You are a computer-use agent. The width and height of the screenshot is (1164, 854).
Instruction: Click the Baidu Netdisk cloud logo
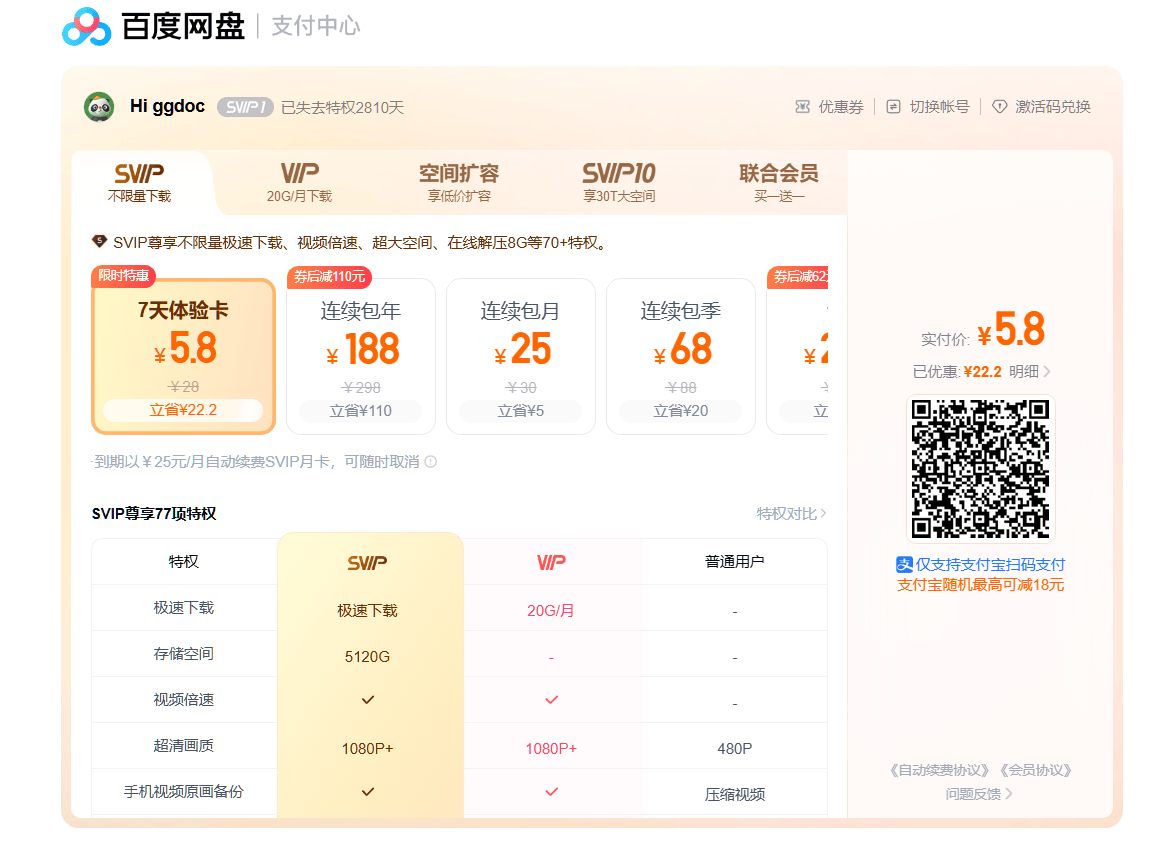[x=87, y=27]
